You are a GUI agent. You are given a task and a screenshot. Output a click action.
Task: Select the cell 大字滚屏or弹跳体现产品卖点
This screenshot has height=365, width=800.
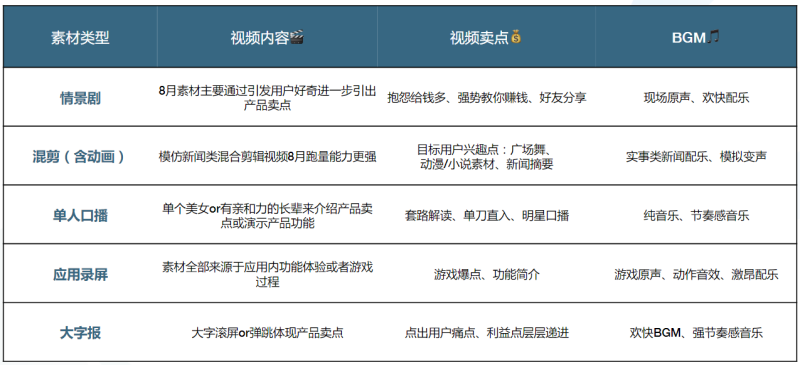[267, 333]
